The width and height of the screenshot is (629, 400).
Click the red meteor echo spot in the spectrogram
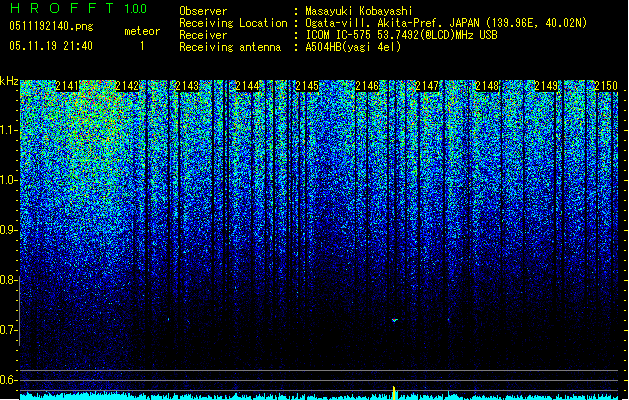coord(394,320)
